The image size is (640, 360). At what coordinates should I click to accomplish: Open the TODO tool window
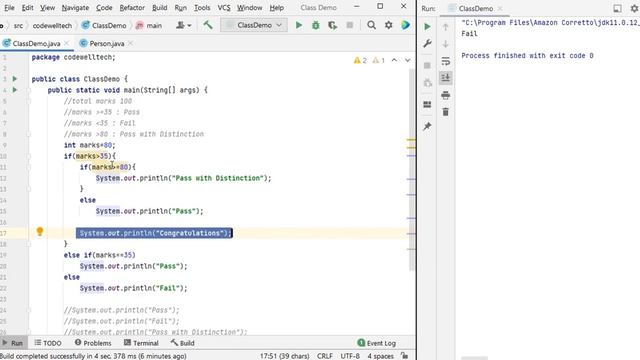(x=48, y=343)
